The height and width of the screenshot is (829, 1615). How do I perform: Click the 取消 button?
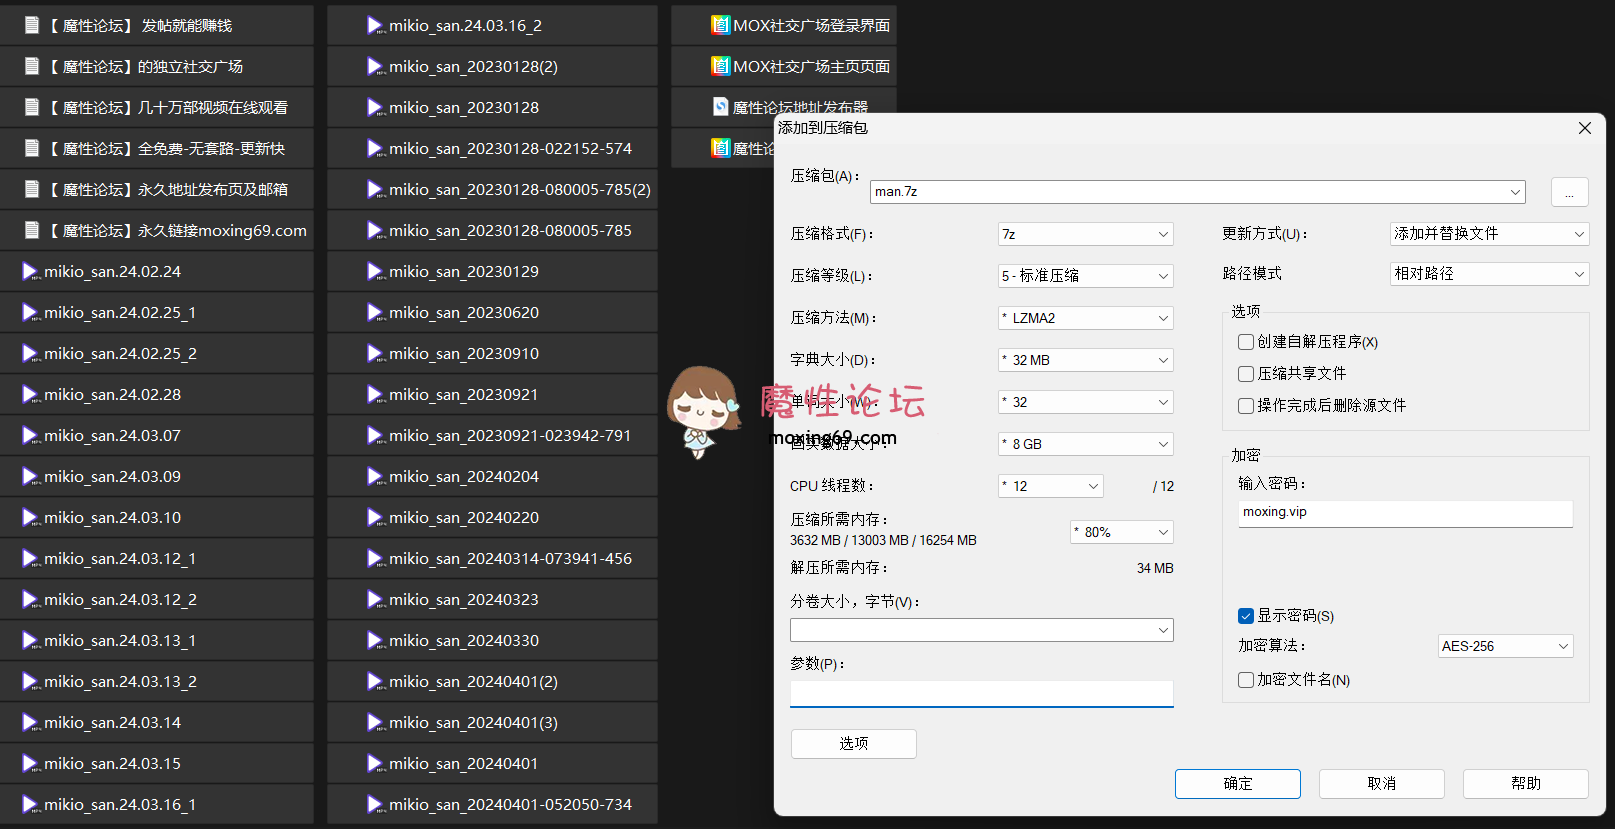click(1381, 784)
